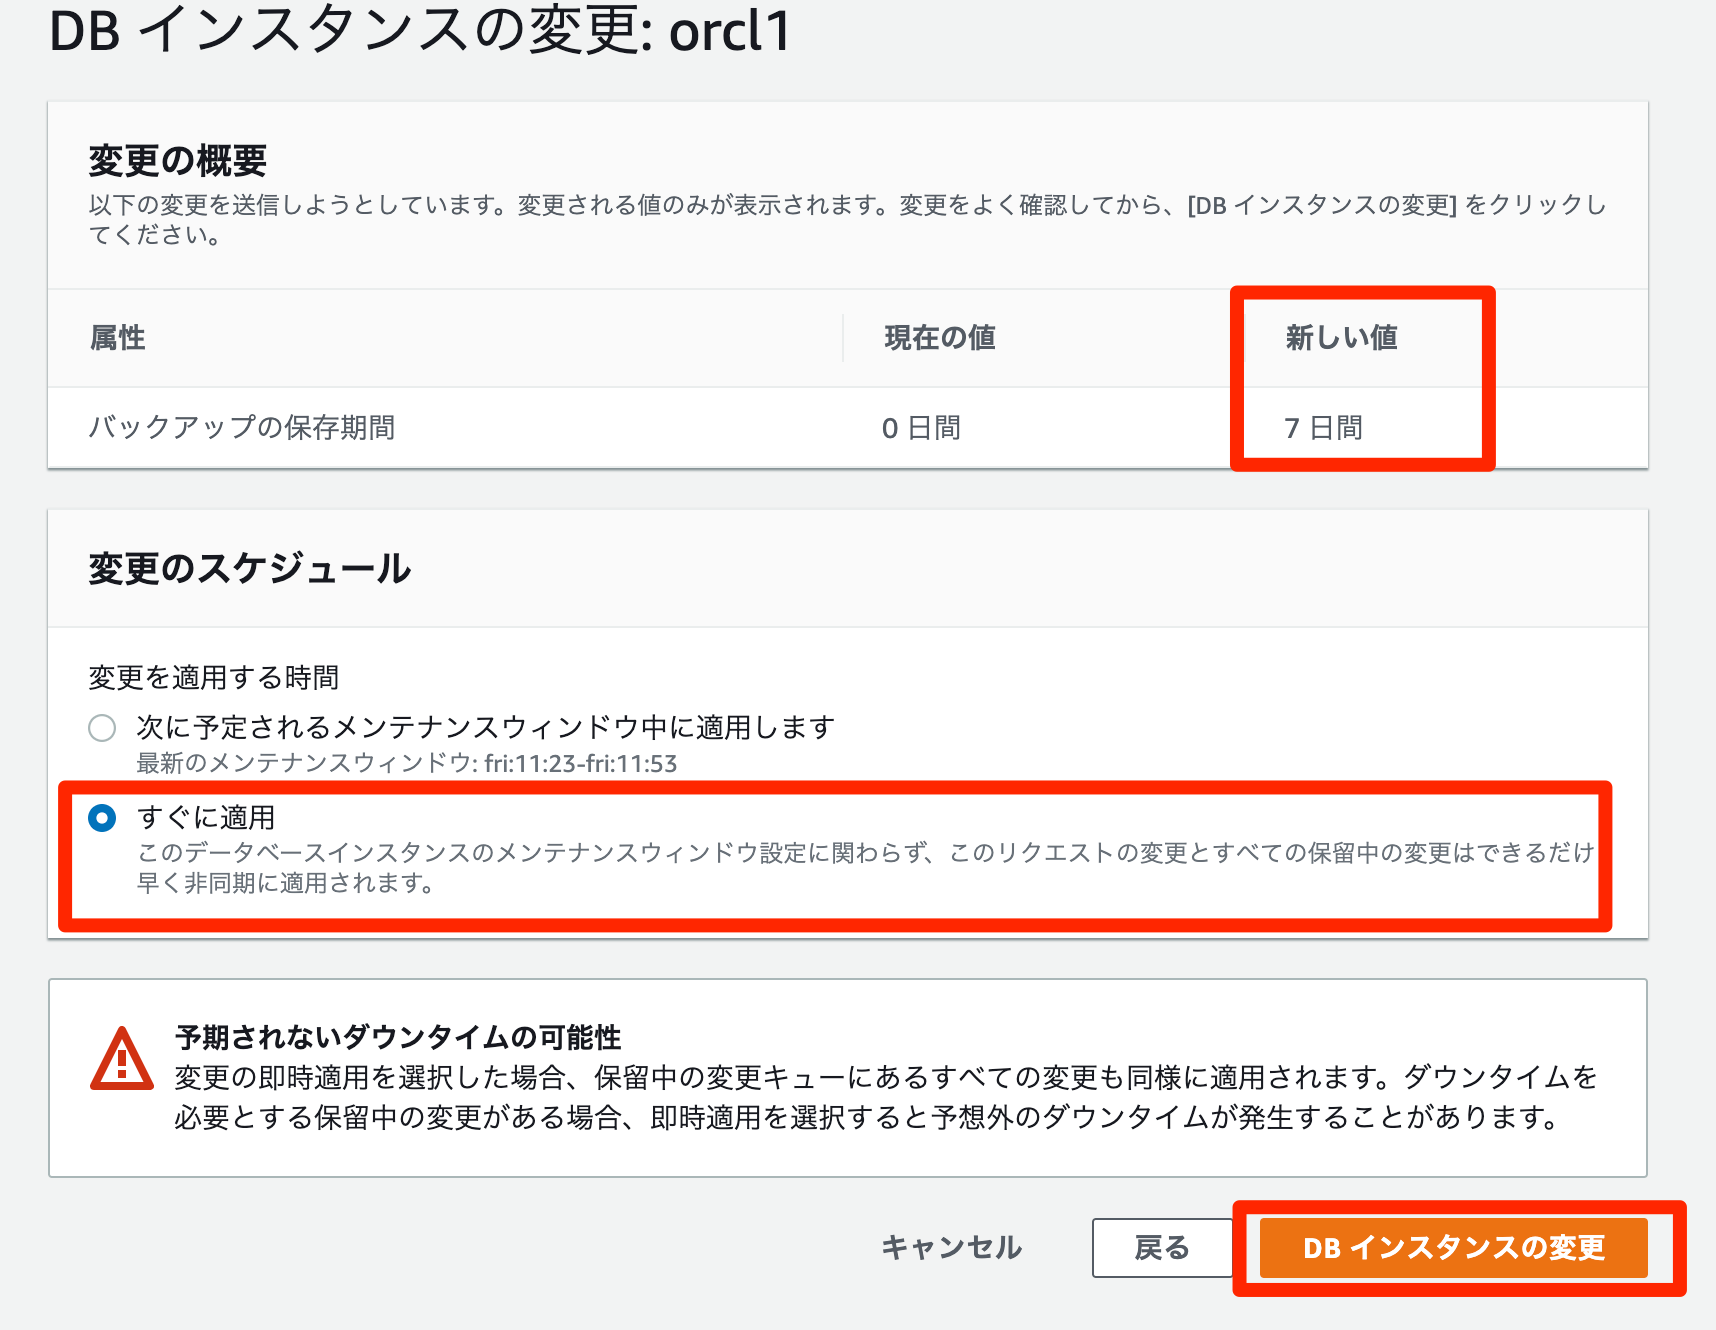
Task: Click the 新しい値 column header
Action: coord(1341,338)
